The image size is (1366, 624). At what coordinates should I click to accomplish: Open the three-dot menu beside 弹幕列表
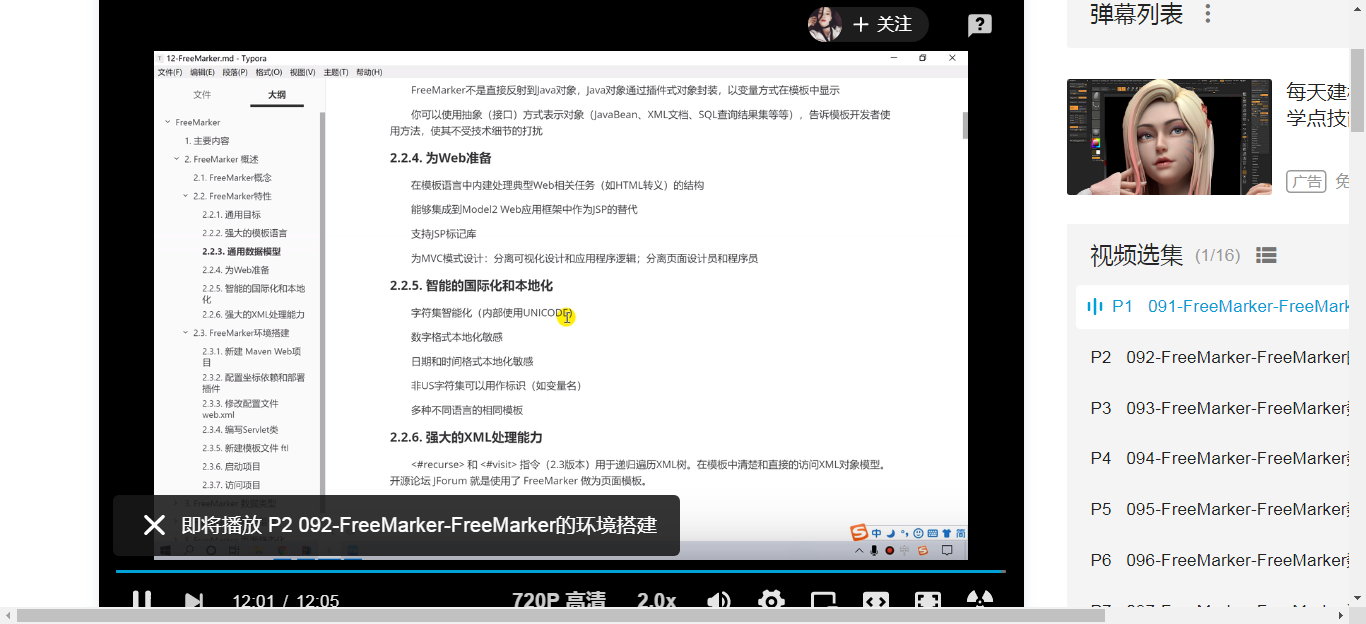[x=1208, y=14]
